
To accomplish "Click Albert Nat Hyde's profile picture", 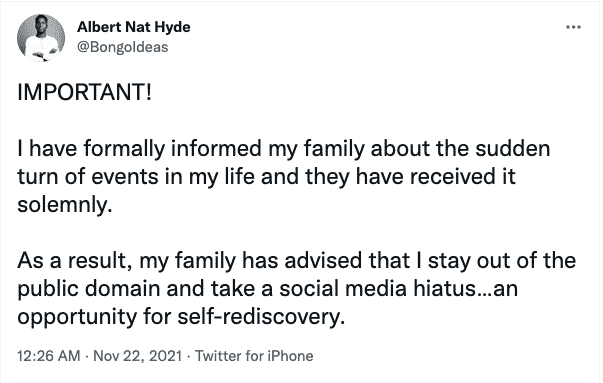I will tap(41, 38).
